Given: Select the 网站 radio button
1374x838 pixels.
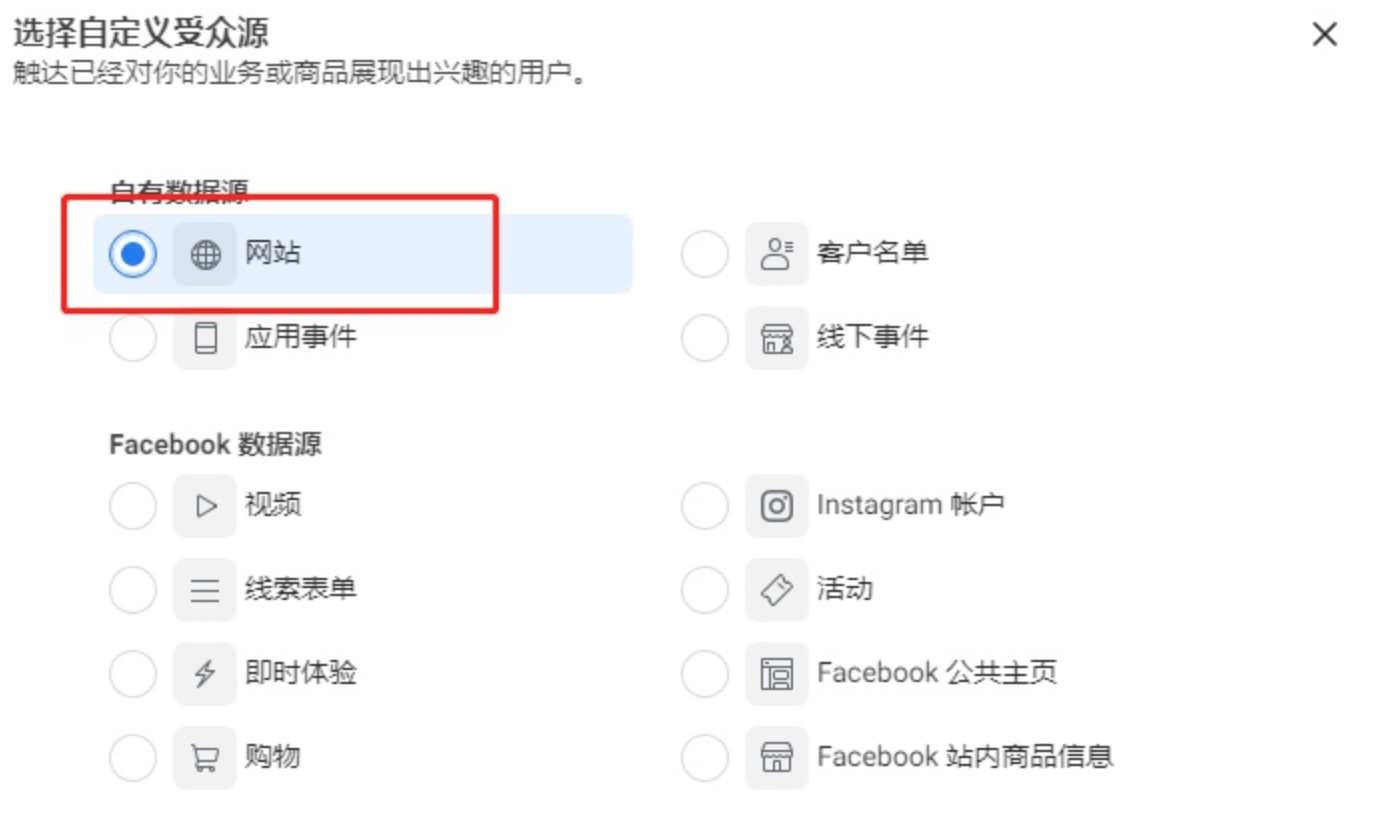Looking at the screenshot, I should pyautogui.click(x=133, y=254).
